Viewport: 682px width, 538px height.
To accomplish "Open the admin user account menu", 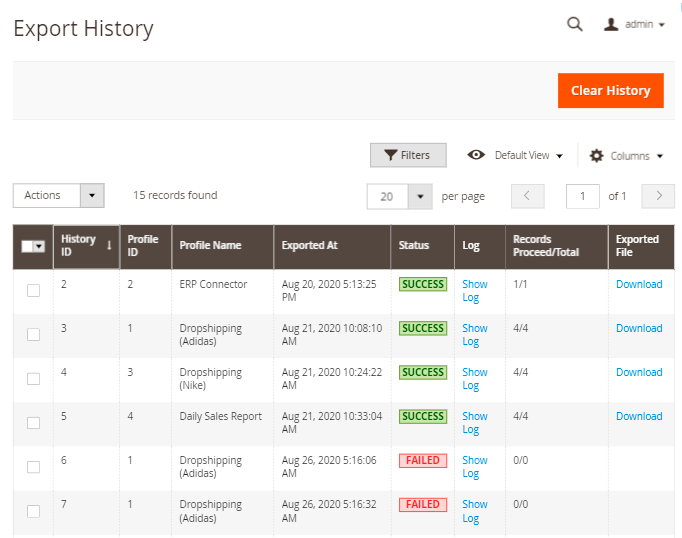I will pyautogui.click(x=636, y=25).
